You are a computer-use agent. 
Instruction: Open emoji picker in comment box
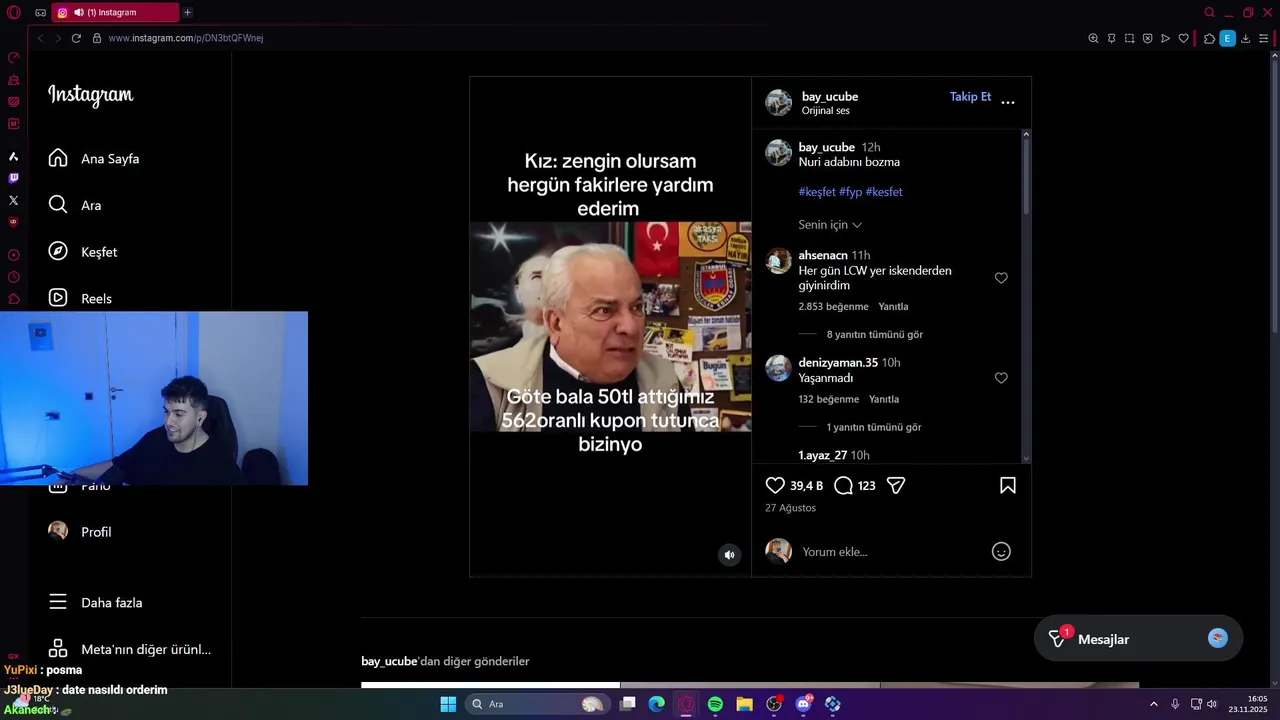(1001, 551)
